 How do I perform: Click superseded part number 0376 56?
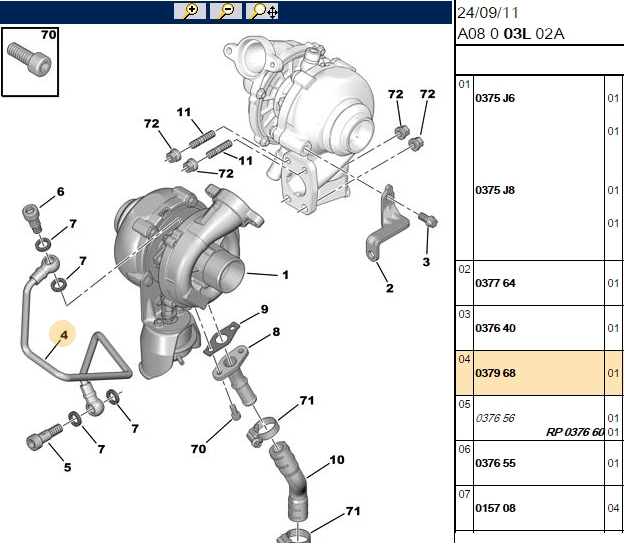pos(495,418)
